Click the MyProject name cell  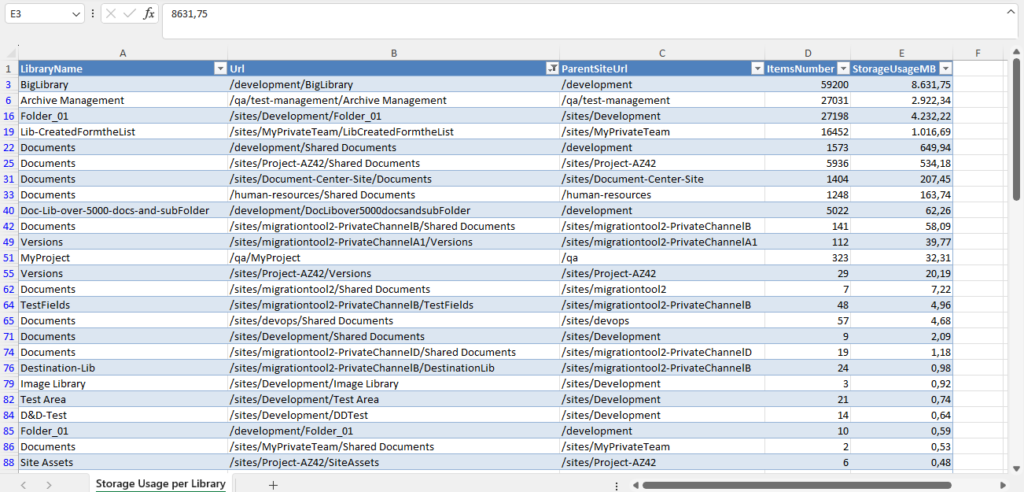[x=123, y=257]
